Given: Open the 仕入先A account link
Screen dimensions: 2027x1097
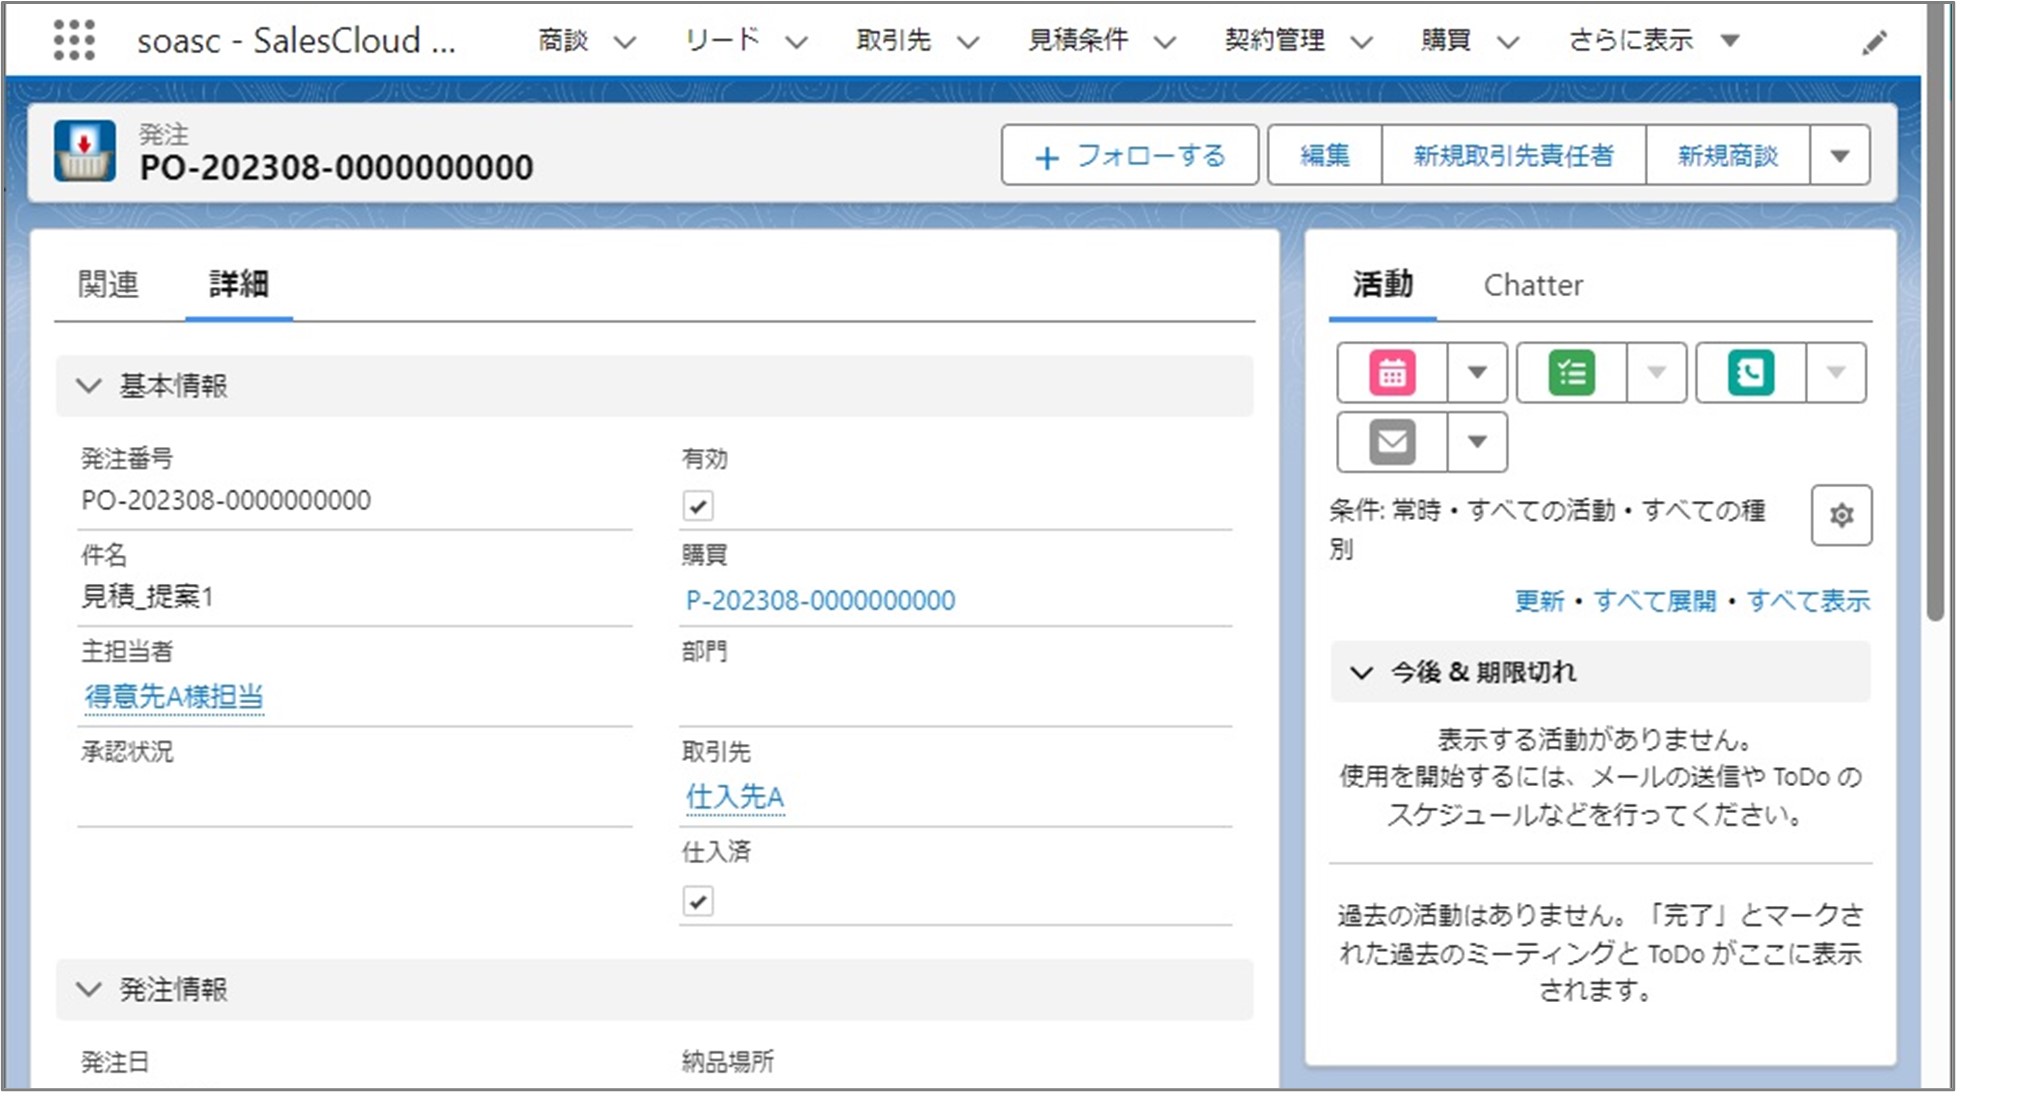Looking at the screenshot, I should pyautogui.click(x=734, y=797).
